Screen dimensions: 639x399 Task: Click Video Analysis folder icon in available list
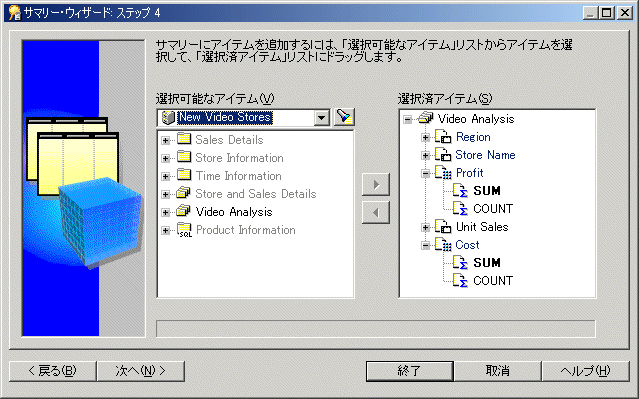pos(184,211)
